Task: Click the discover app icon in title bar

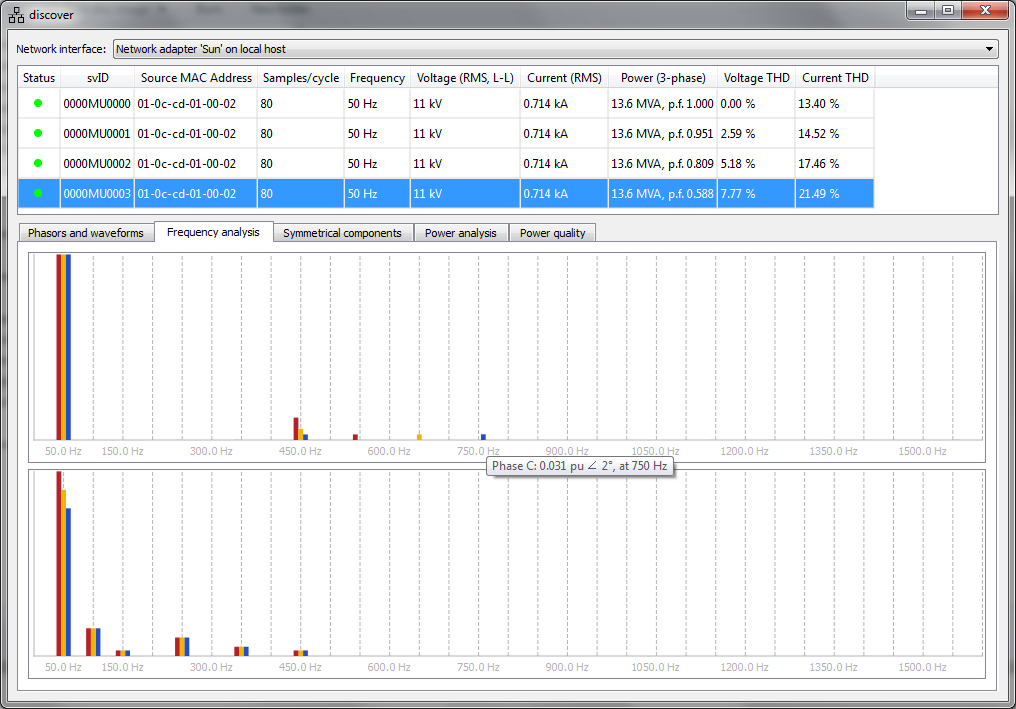Action: click(x=16, y=15)
